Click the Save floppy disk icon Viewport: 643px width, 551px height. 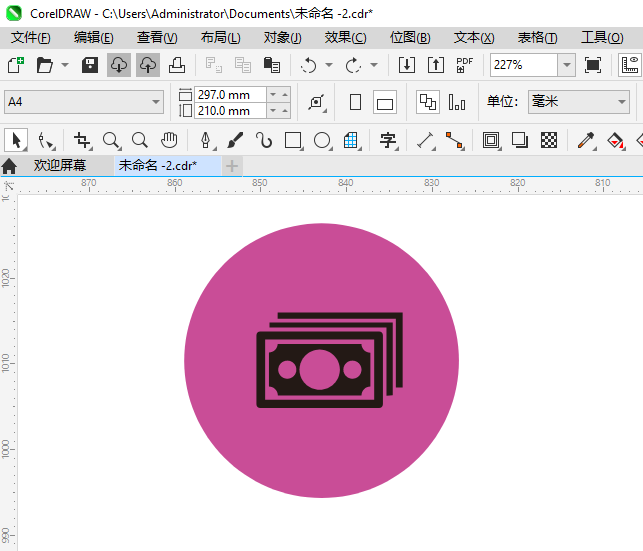90,65
